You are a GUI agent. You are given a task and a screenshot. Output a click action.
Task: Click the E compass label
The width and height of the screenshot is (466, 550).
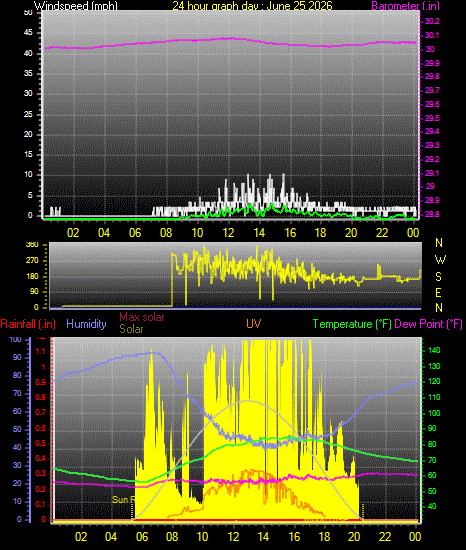(x=438, y=293)
